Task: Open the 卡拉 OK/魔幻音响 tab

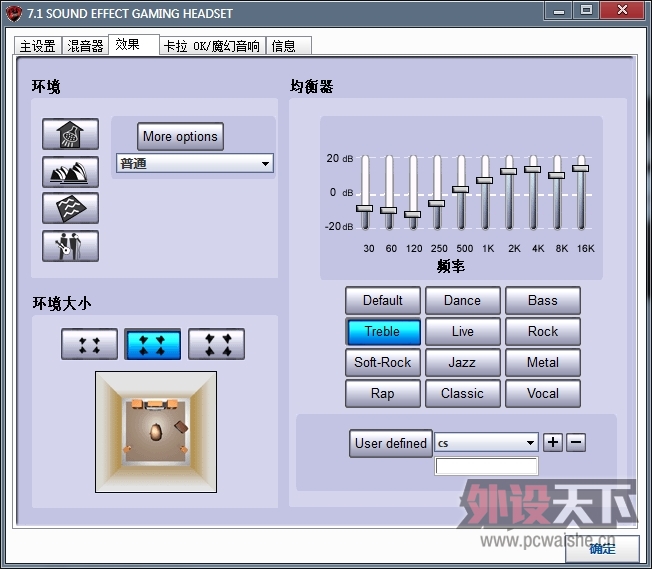Action: (x=212, y=46)
